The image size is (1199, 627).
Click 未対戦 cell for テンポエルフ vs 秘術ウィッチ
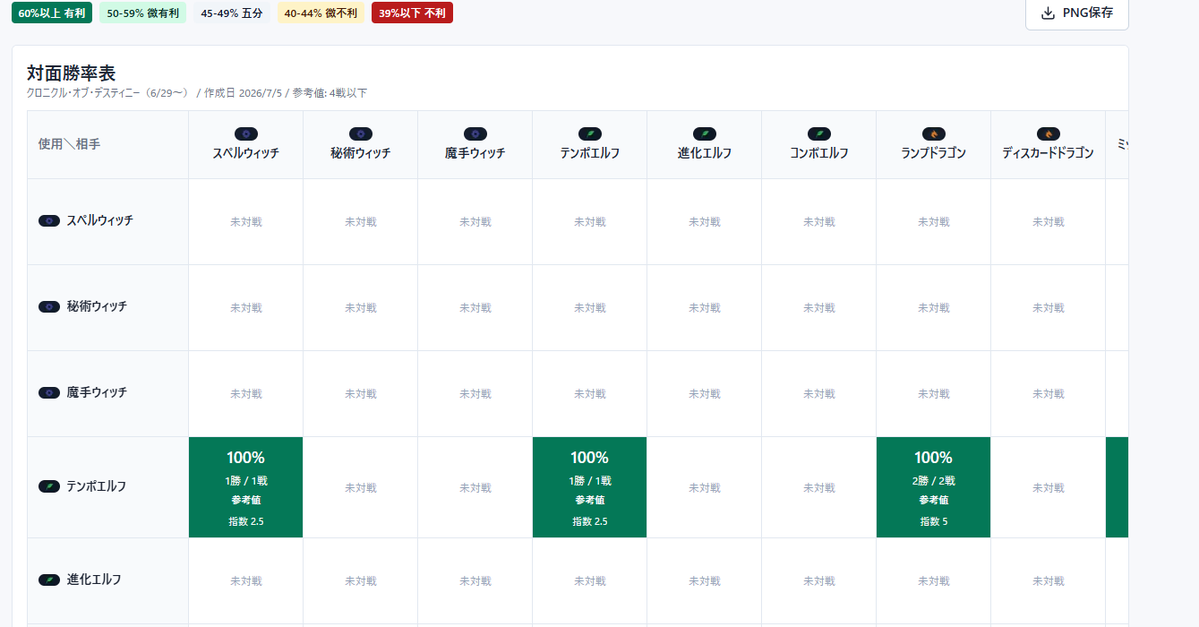(x=360, y=488)
